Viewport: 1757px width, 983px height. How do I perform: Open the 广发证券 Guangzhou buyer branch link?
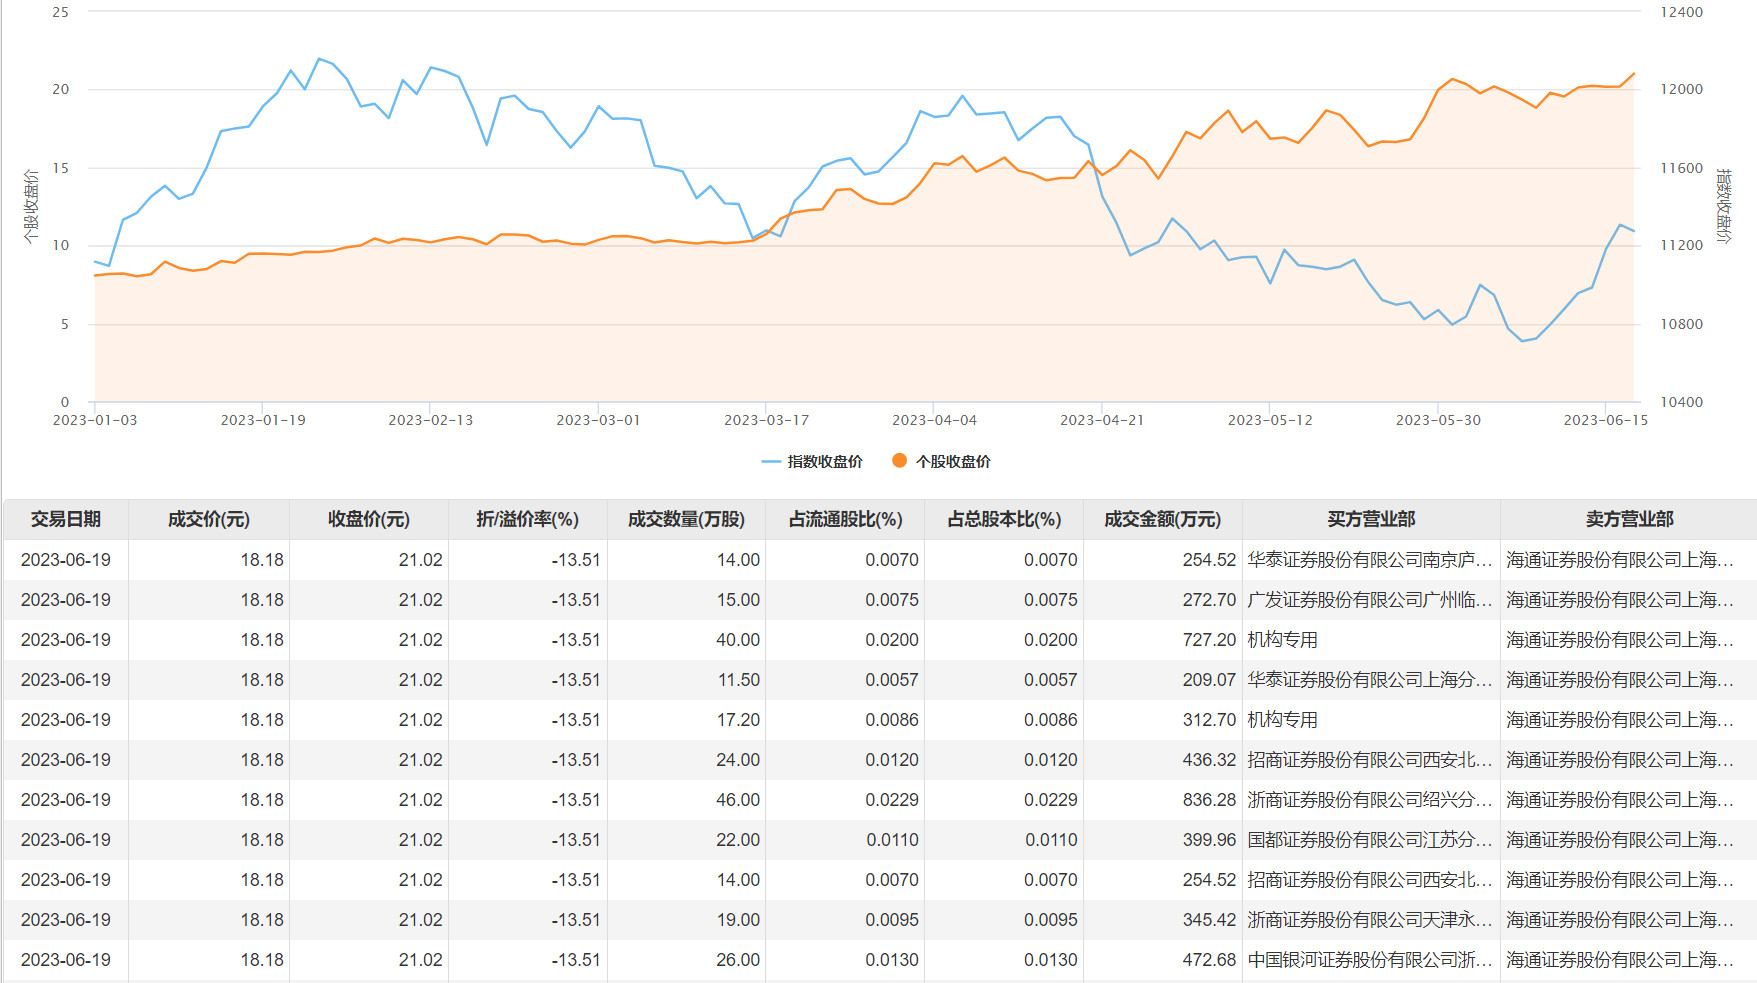pyautogui.click(x=1369, y=600)
